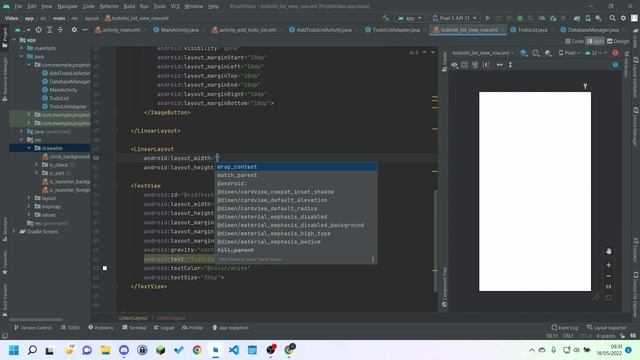Click the pan hand tool in preview
This screenshot has height=360, width=640.
click(x=609, y=251)
